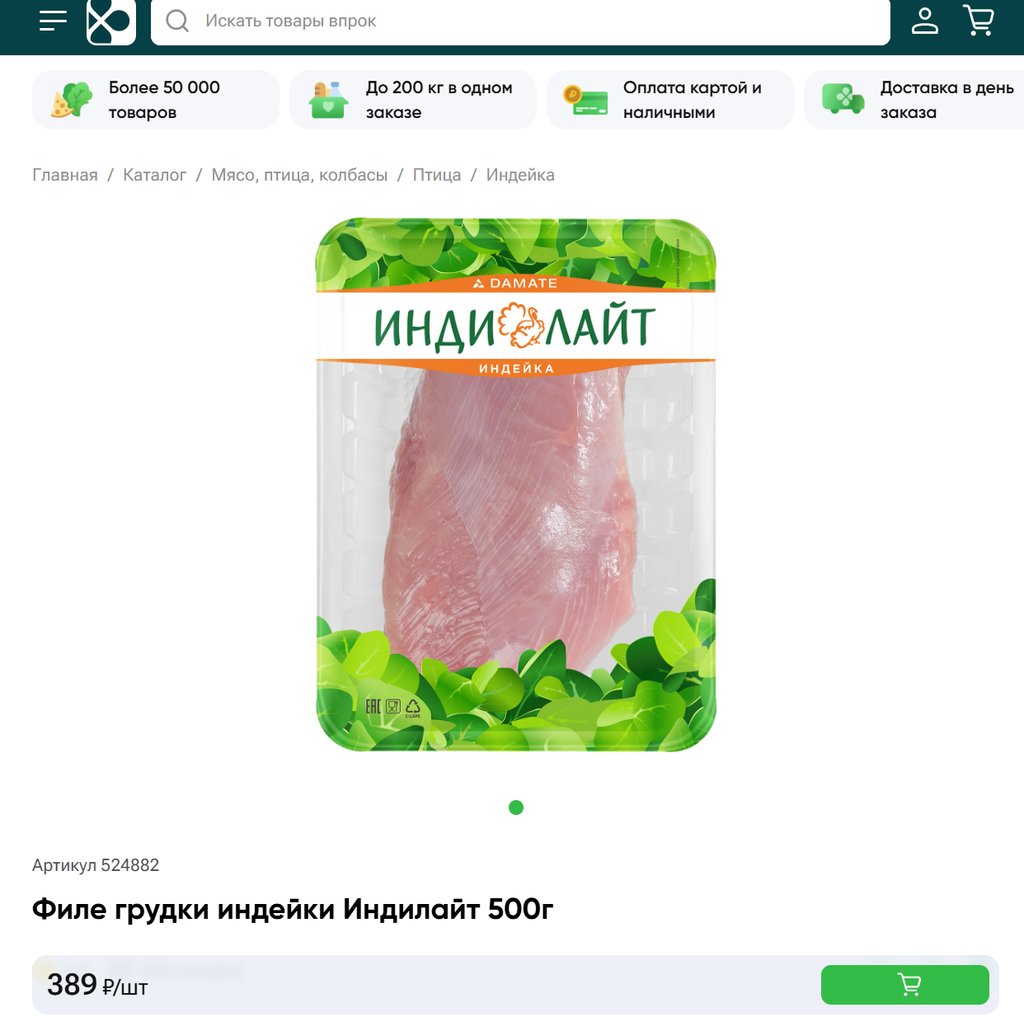The image size is (1024, 1017).
Task: Click the cheese and greens icon
Action: click(71, 100)
